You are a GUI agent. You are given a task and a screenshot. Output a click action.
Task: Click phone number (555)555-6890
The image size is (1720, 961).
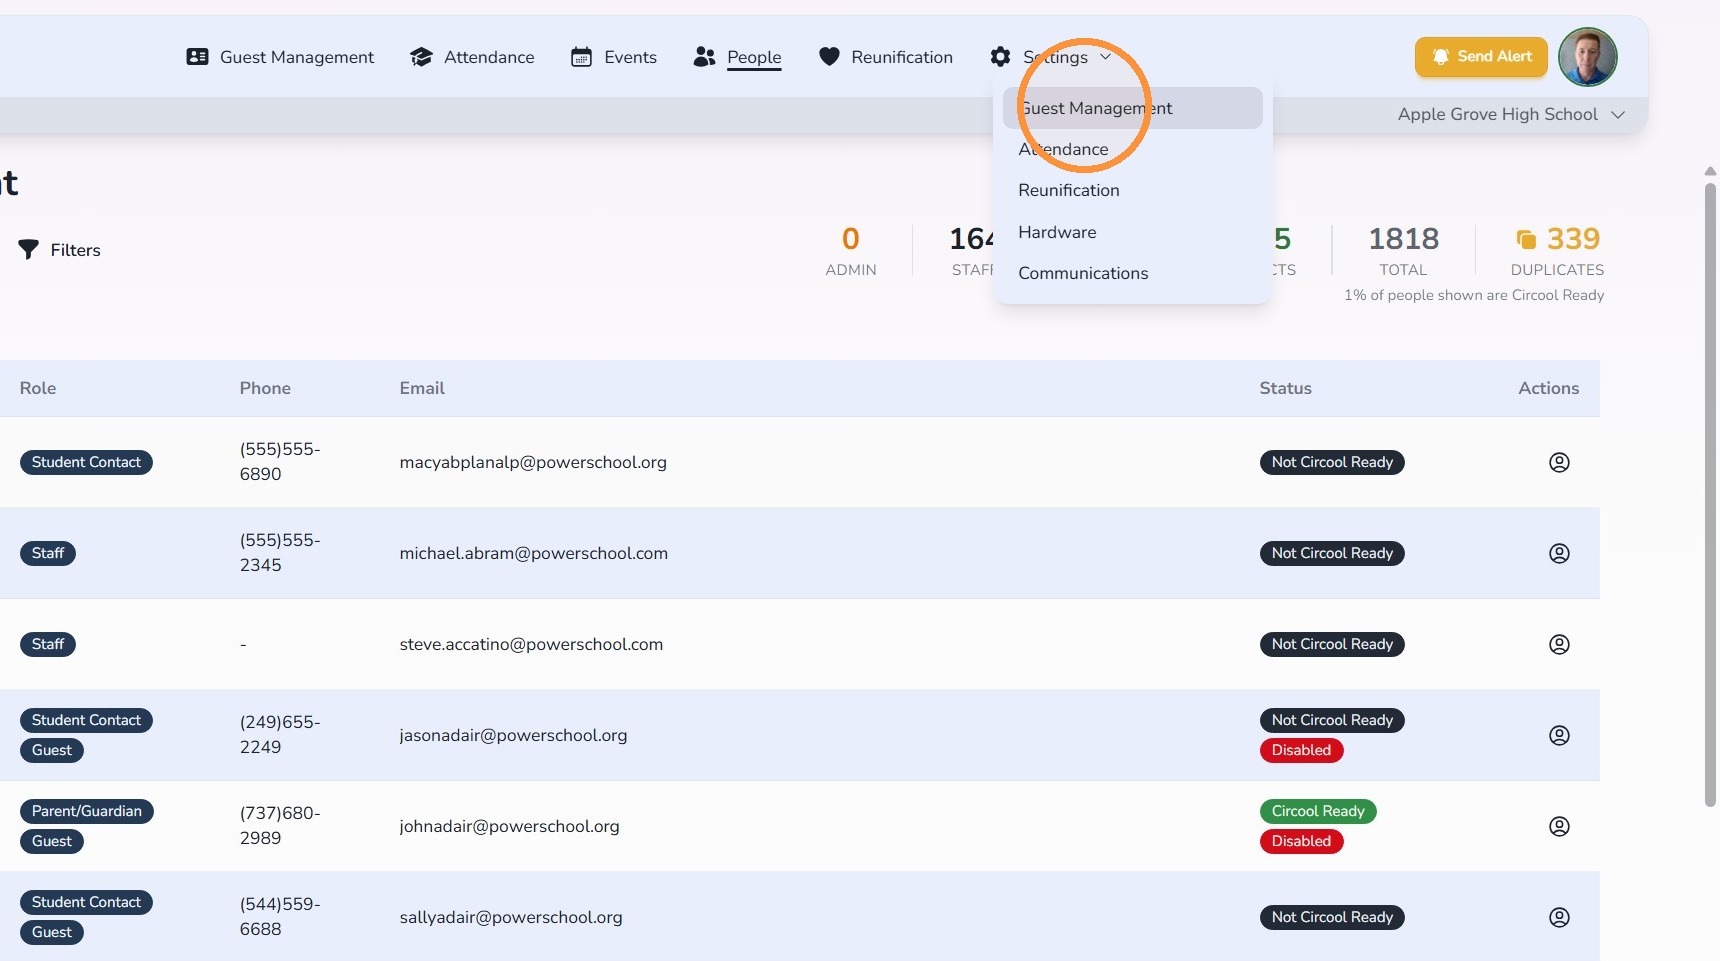(280, 461)
